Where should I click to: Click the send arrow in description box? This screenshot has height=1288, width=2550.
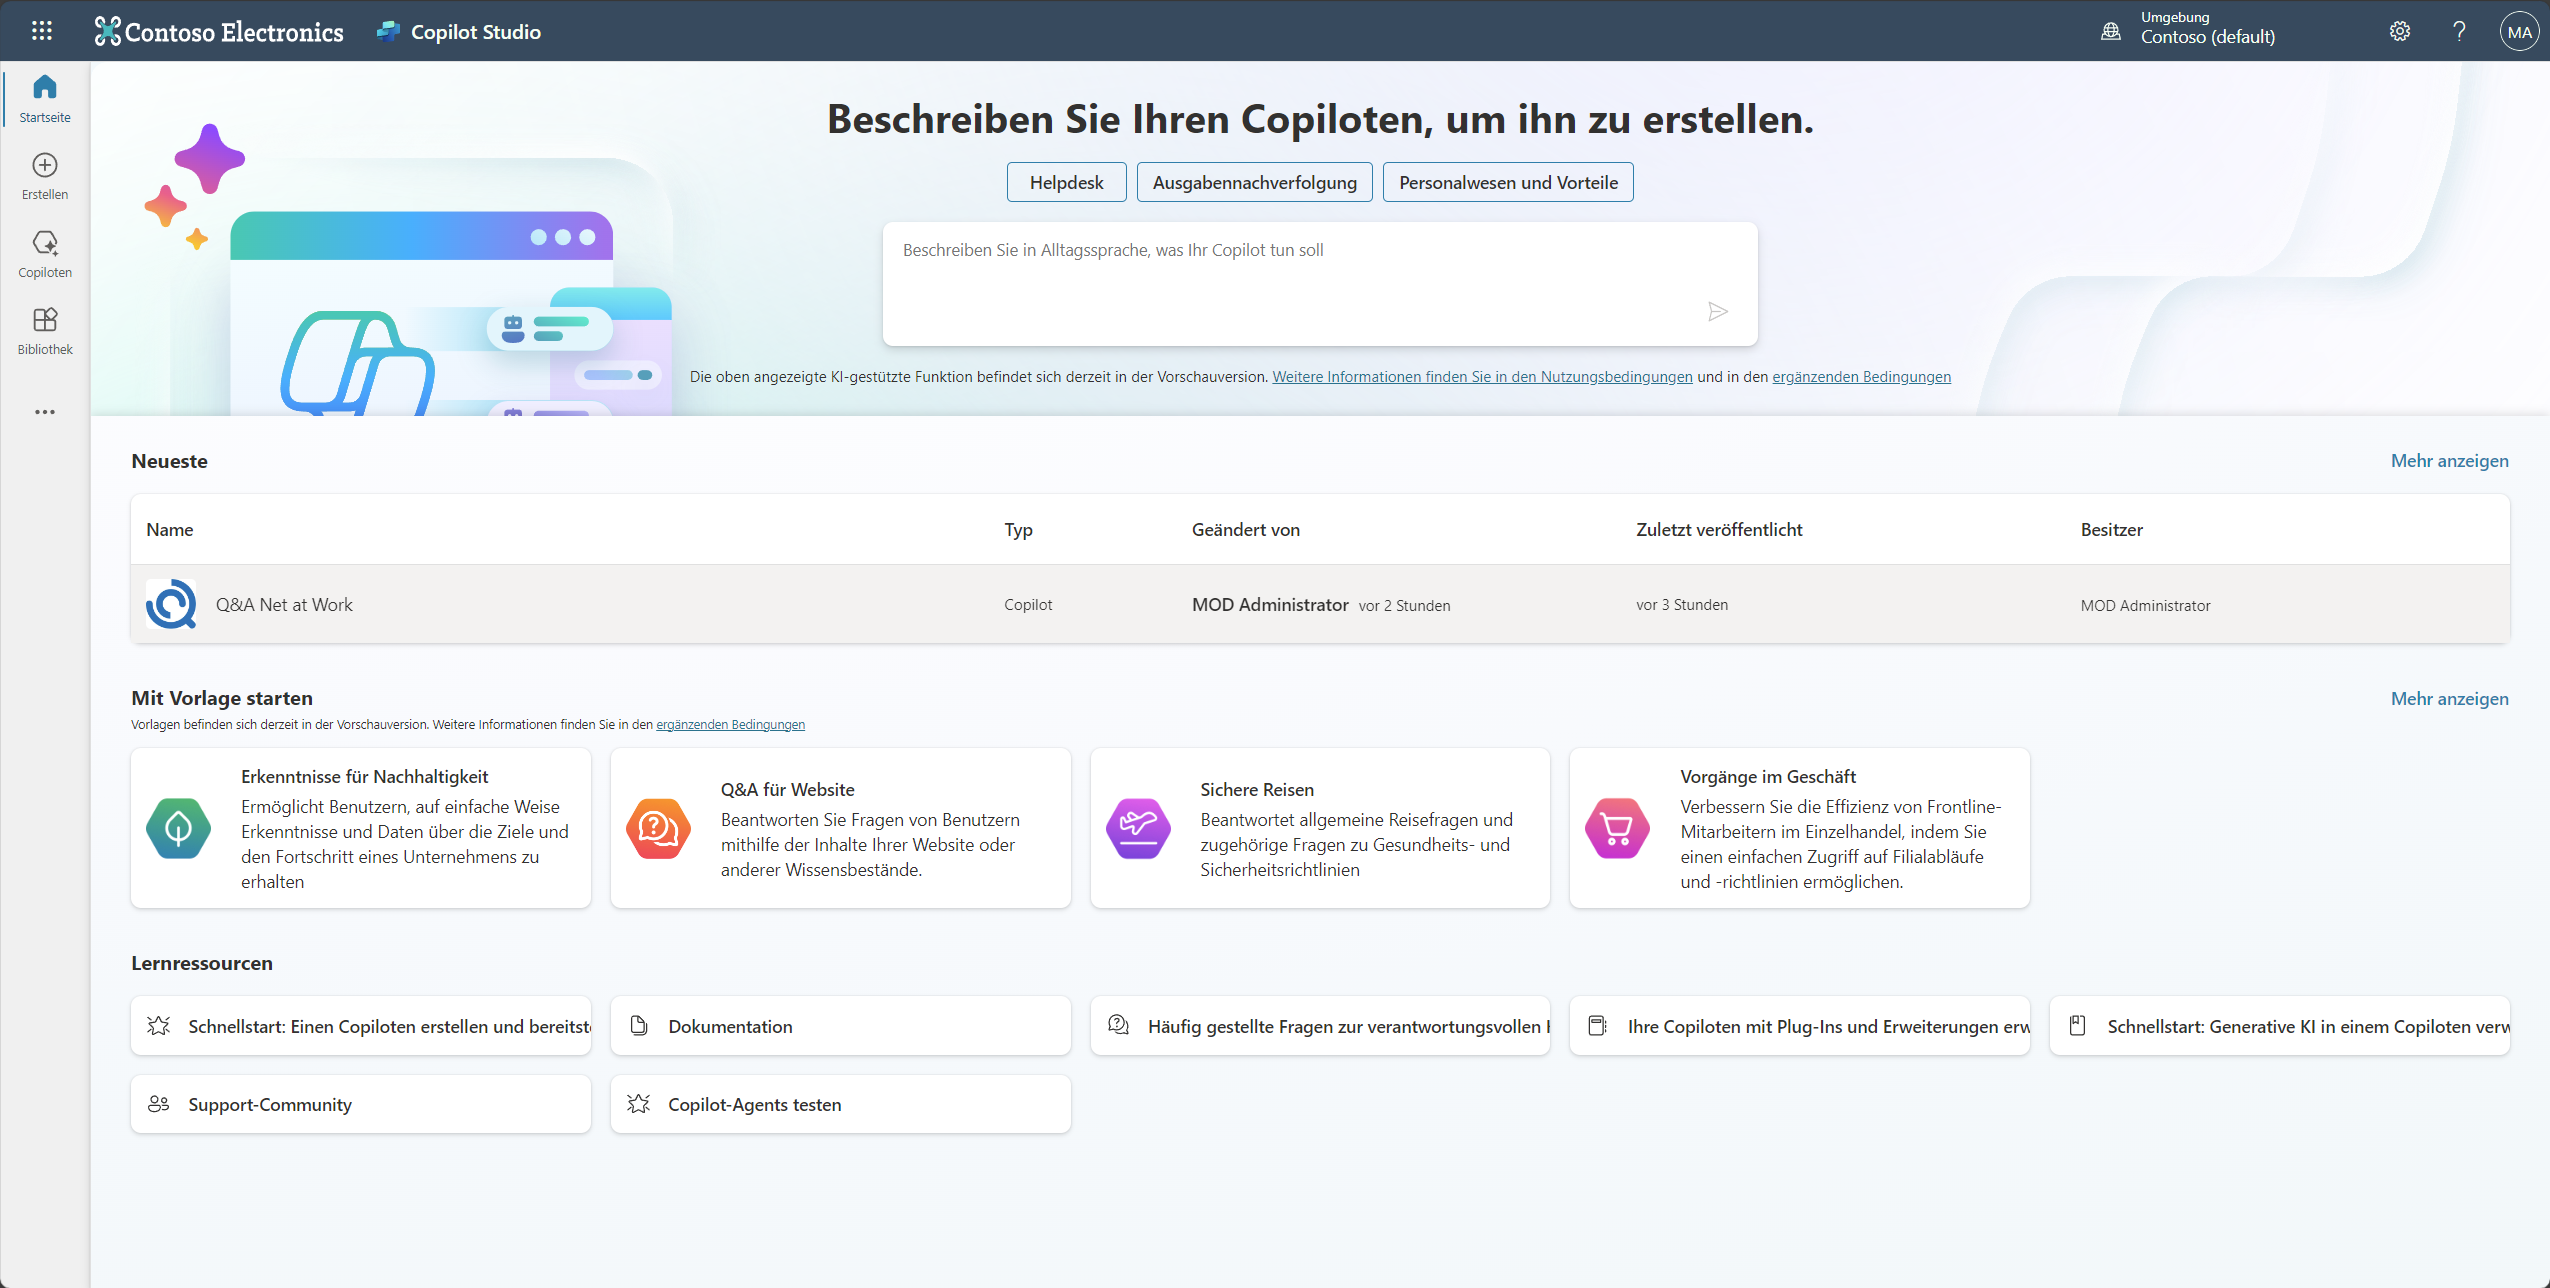pyautogui.click(x=1718, y=312)
